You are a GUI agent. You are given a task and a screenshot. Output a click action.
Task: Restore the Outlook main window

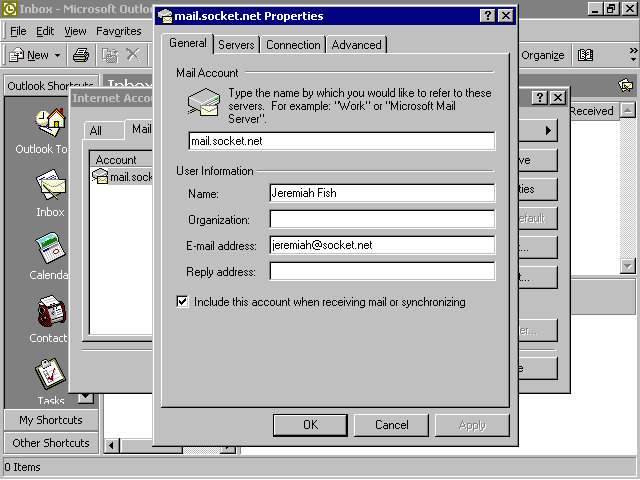coord(611,9)
